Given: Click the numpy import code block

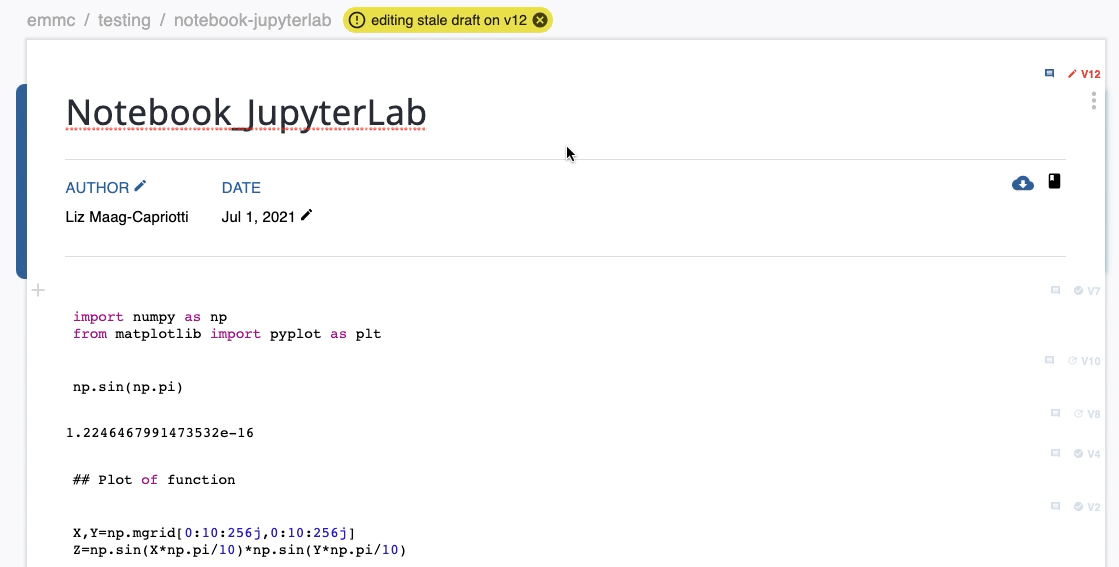Looking at the screenshot, I should tap(227, 326).
